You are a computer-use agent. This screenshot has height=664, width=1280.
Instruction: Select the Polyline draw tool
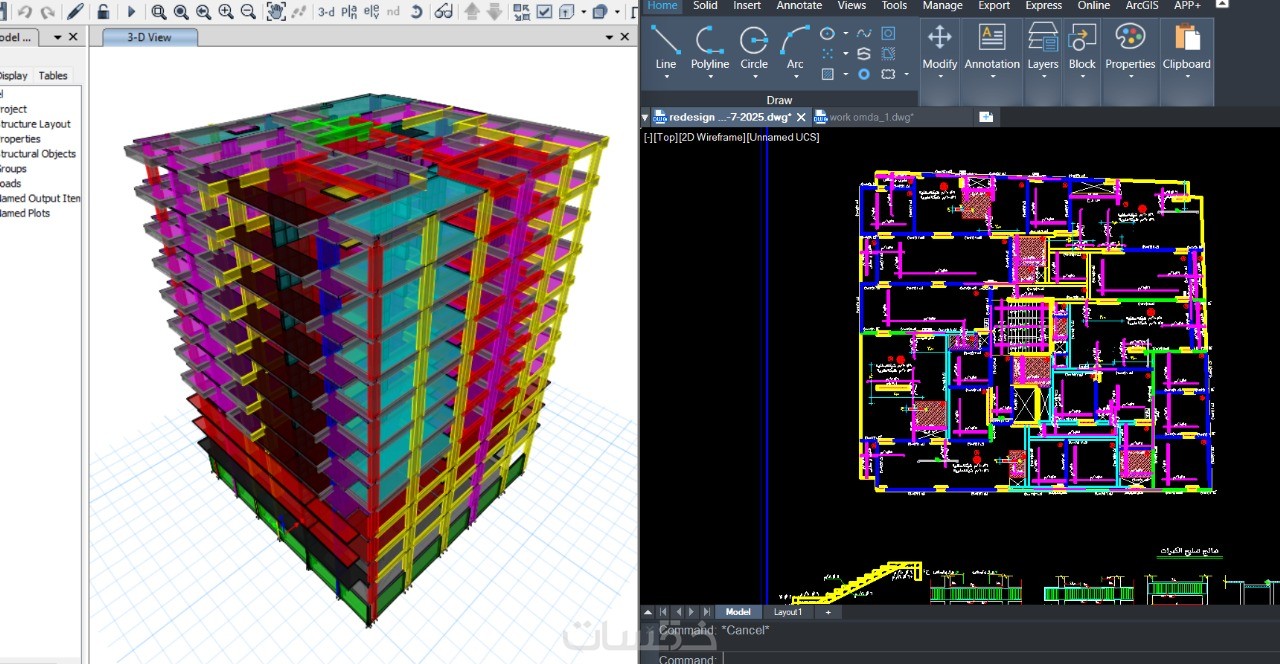(710, 47)
